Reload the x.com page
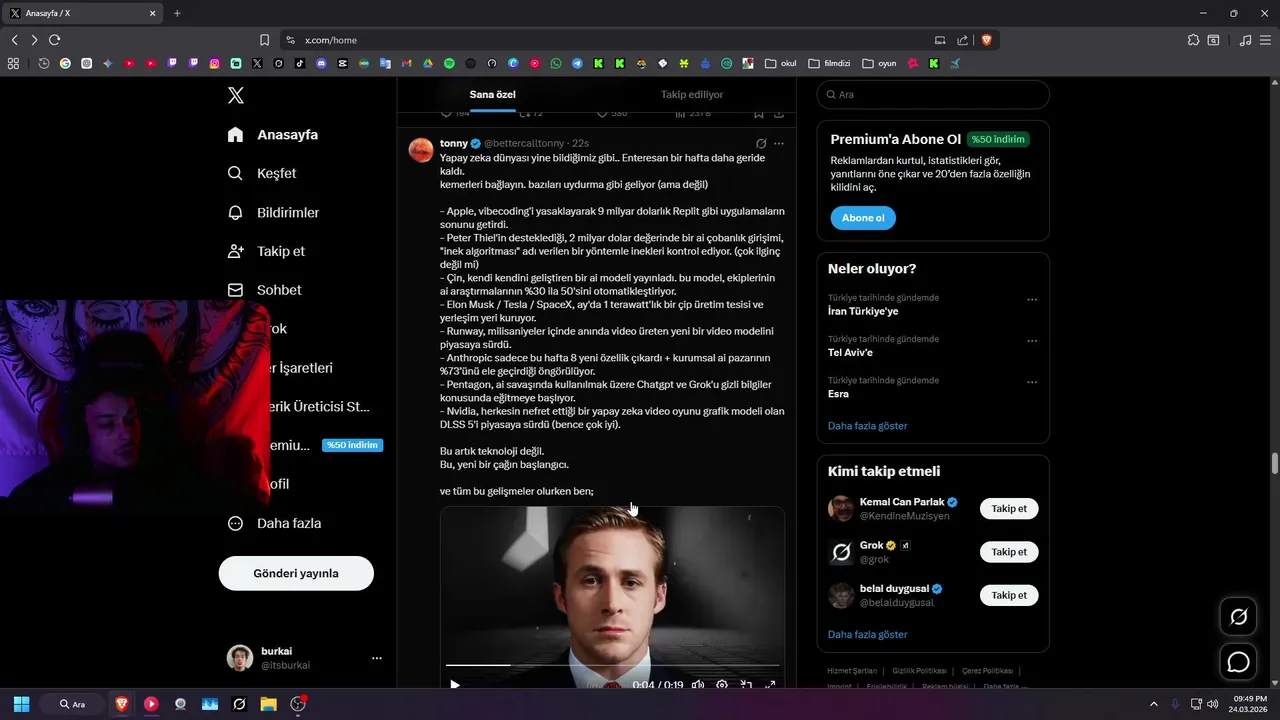 (x=55, y=40)
